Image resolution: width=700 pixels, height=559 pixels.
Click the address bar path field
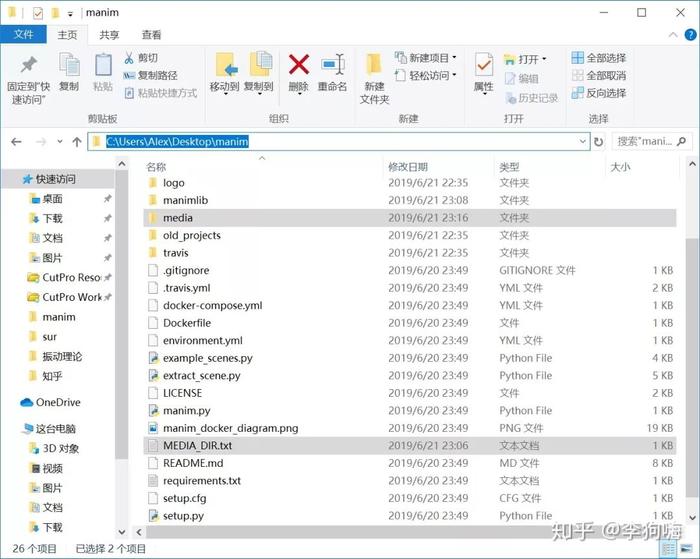338,142
